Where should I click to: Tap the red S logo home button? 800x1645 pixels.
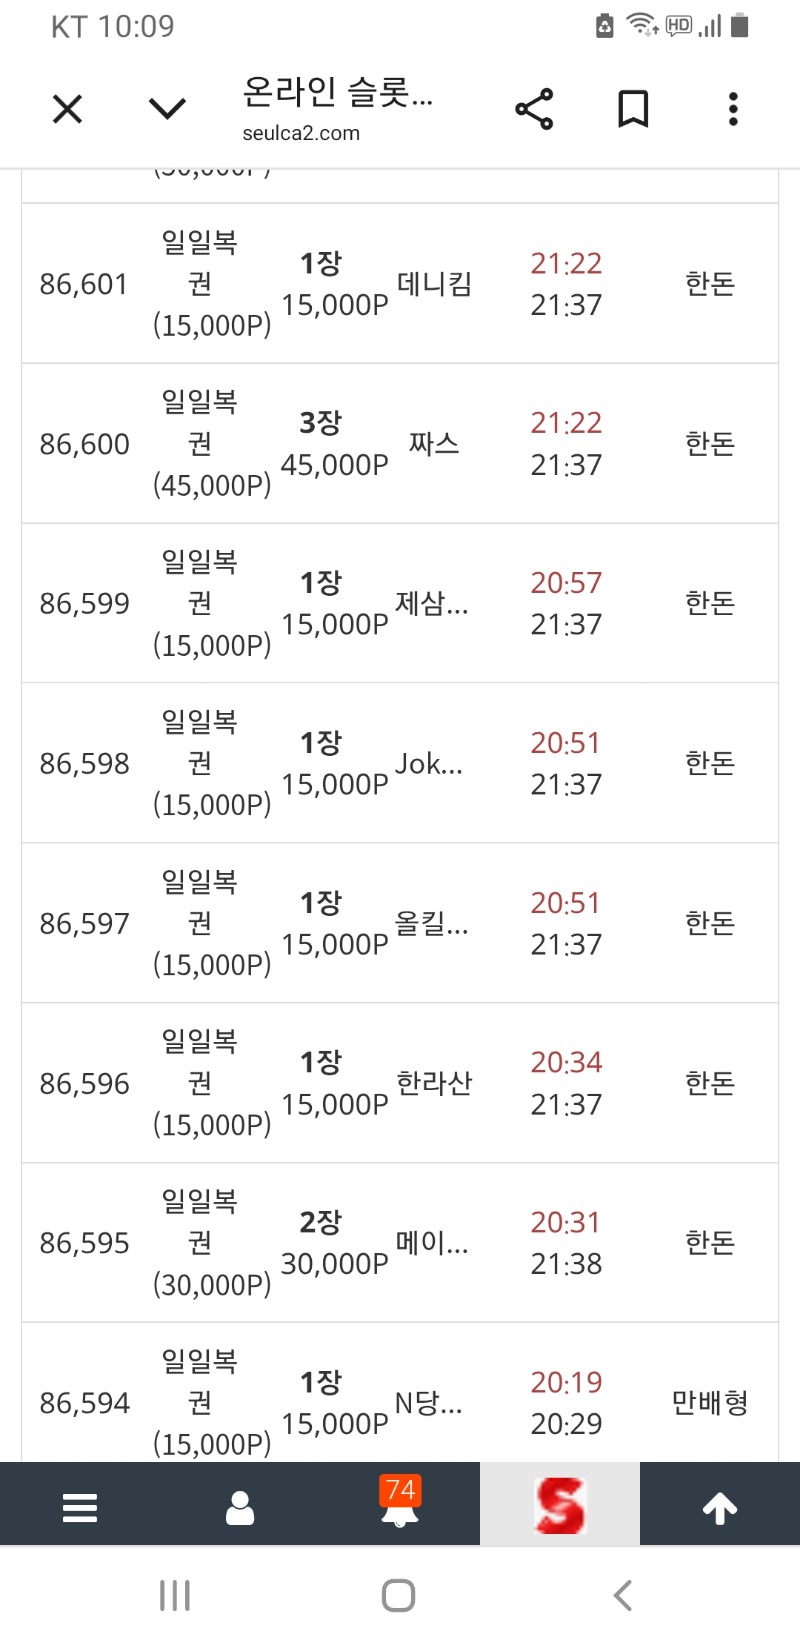pyautogui.click(x=560, y=1505)
